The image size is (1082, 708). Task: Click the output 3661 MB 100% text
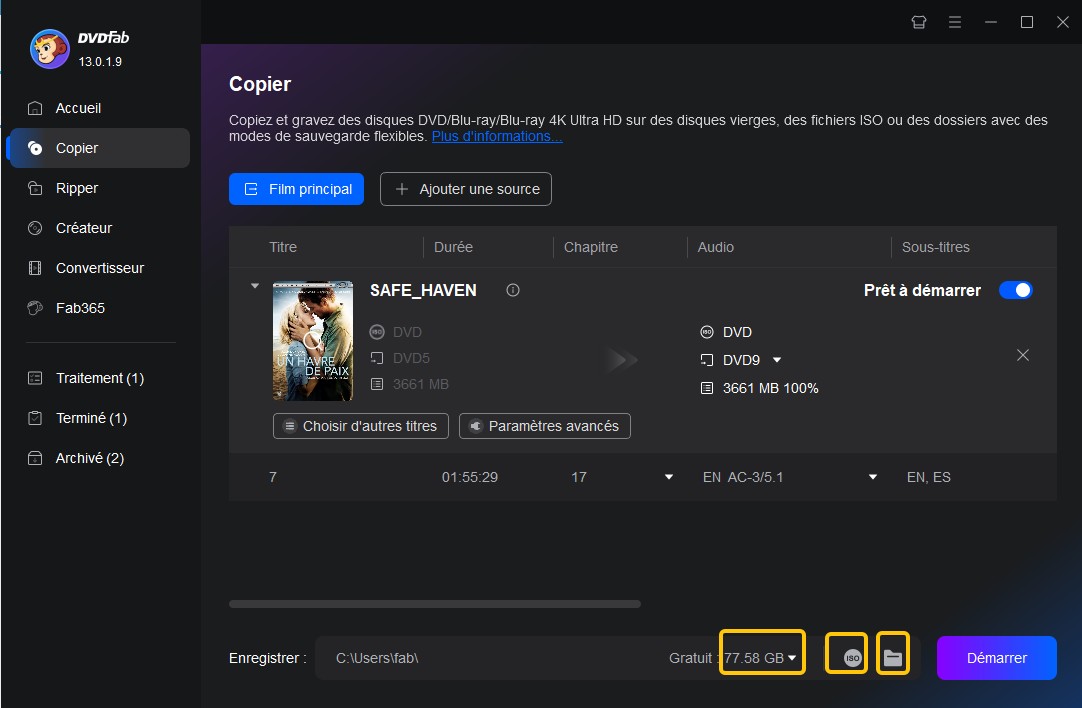click(x=770, y=389)
